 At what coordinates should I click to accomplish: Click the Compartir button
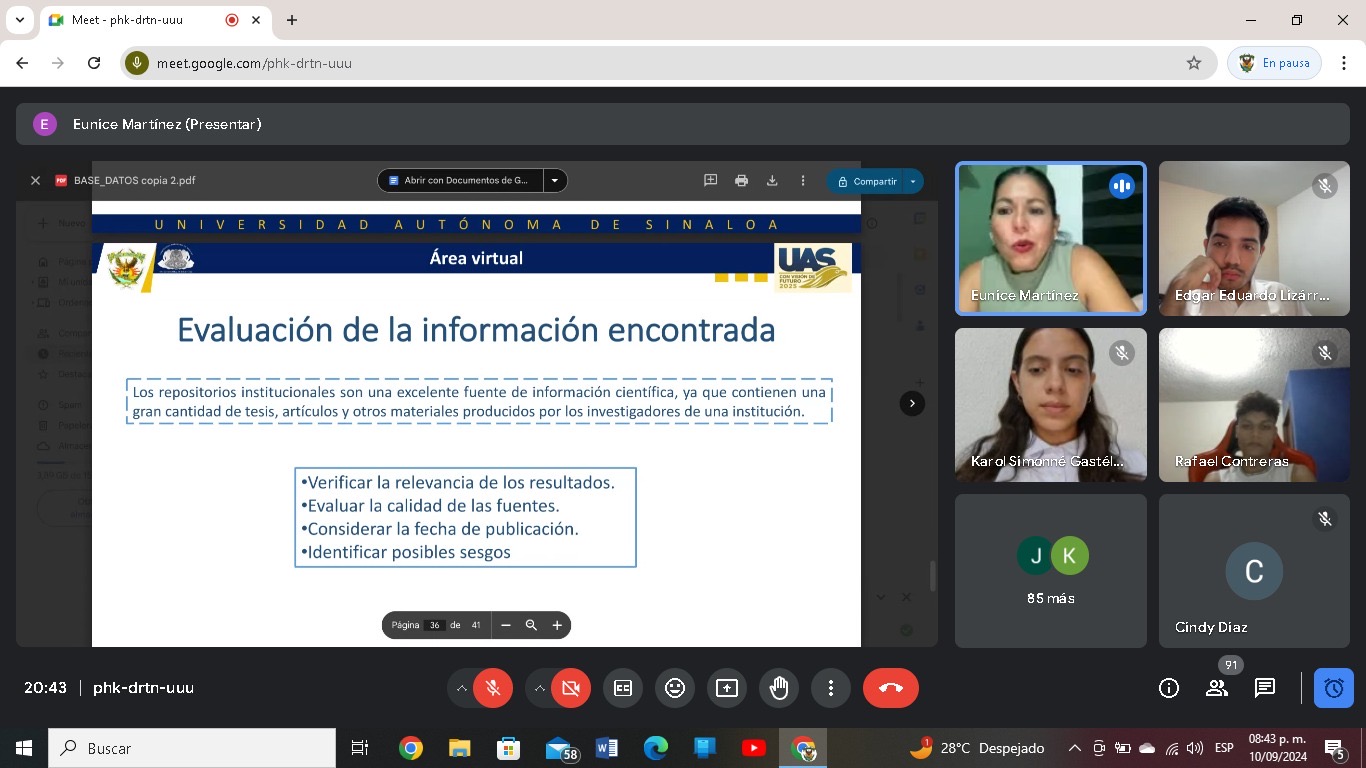865,181
